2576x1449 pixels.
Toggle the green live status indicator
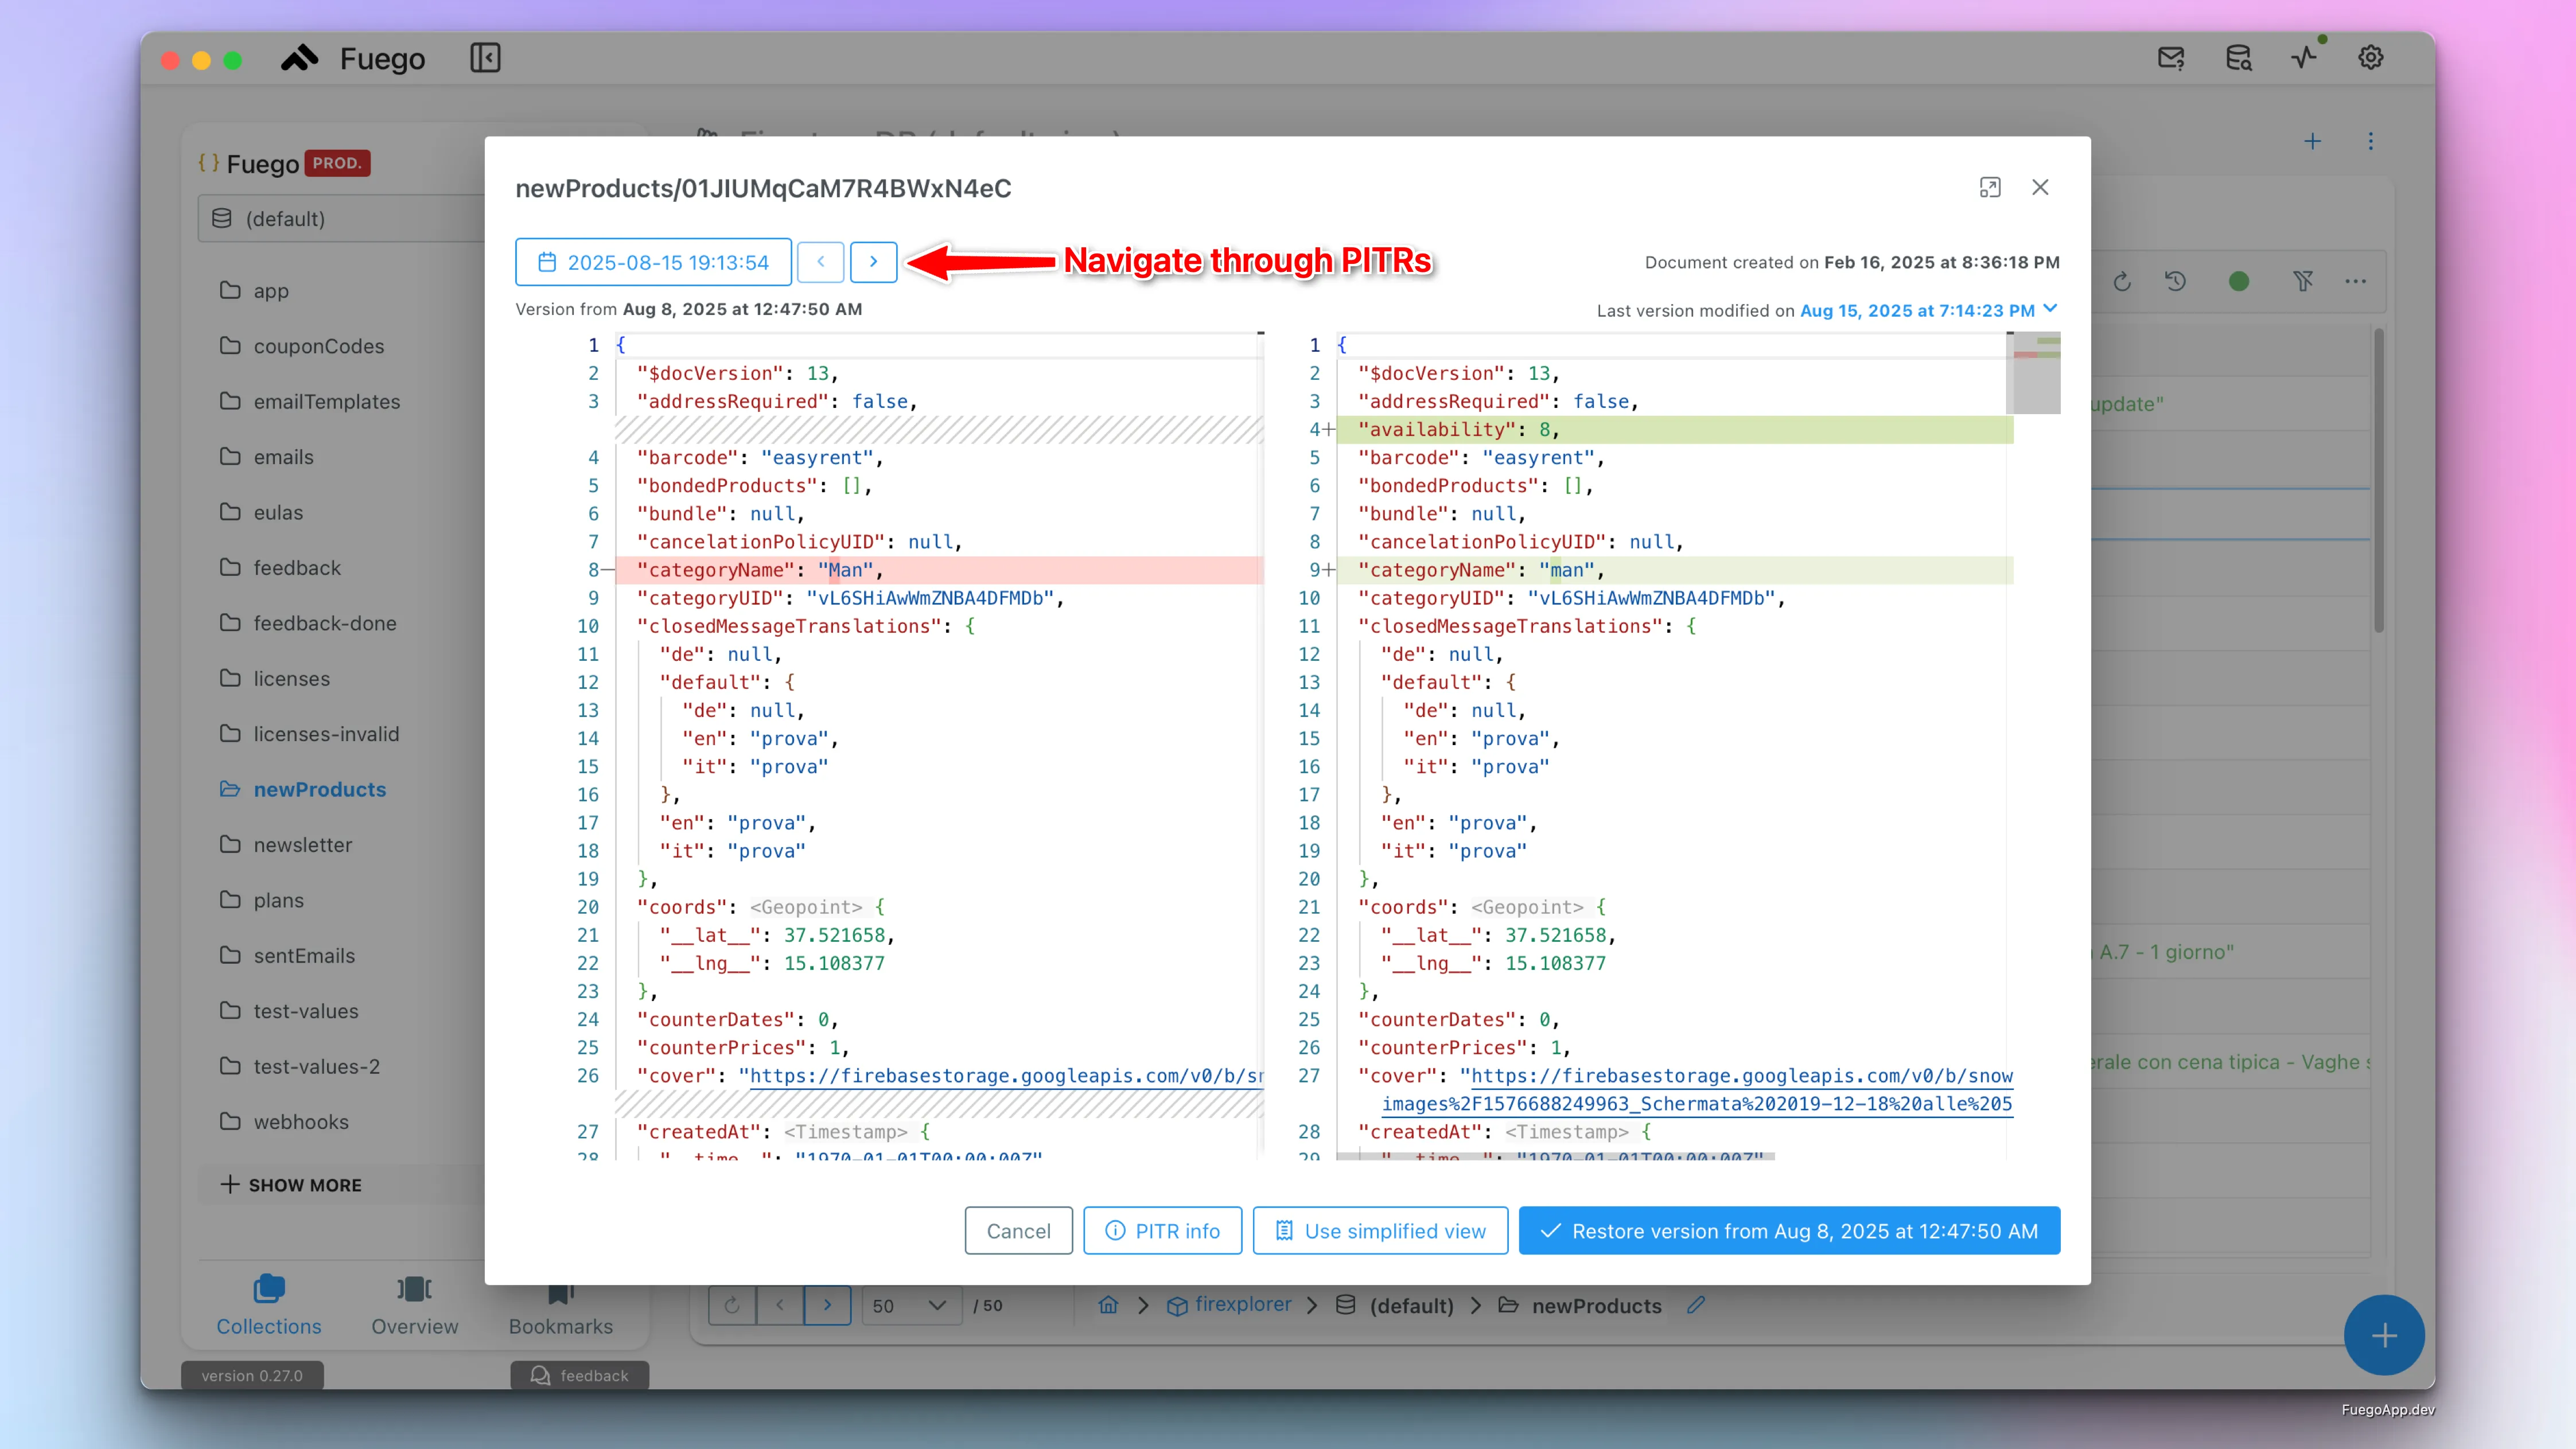tap(2239, 282)
